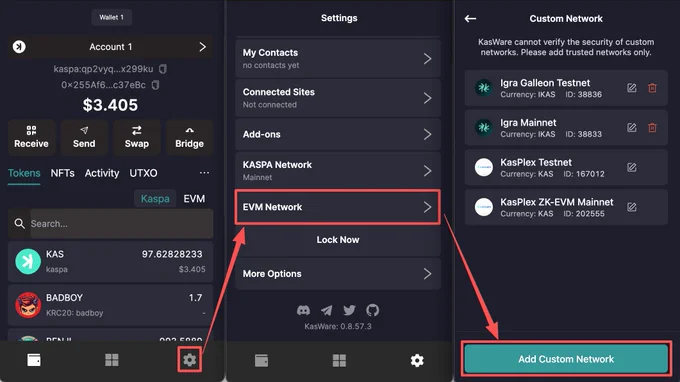Select the EVM token filter

pyautogui.click(x=194, y=199)
